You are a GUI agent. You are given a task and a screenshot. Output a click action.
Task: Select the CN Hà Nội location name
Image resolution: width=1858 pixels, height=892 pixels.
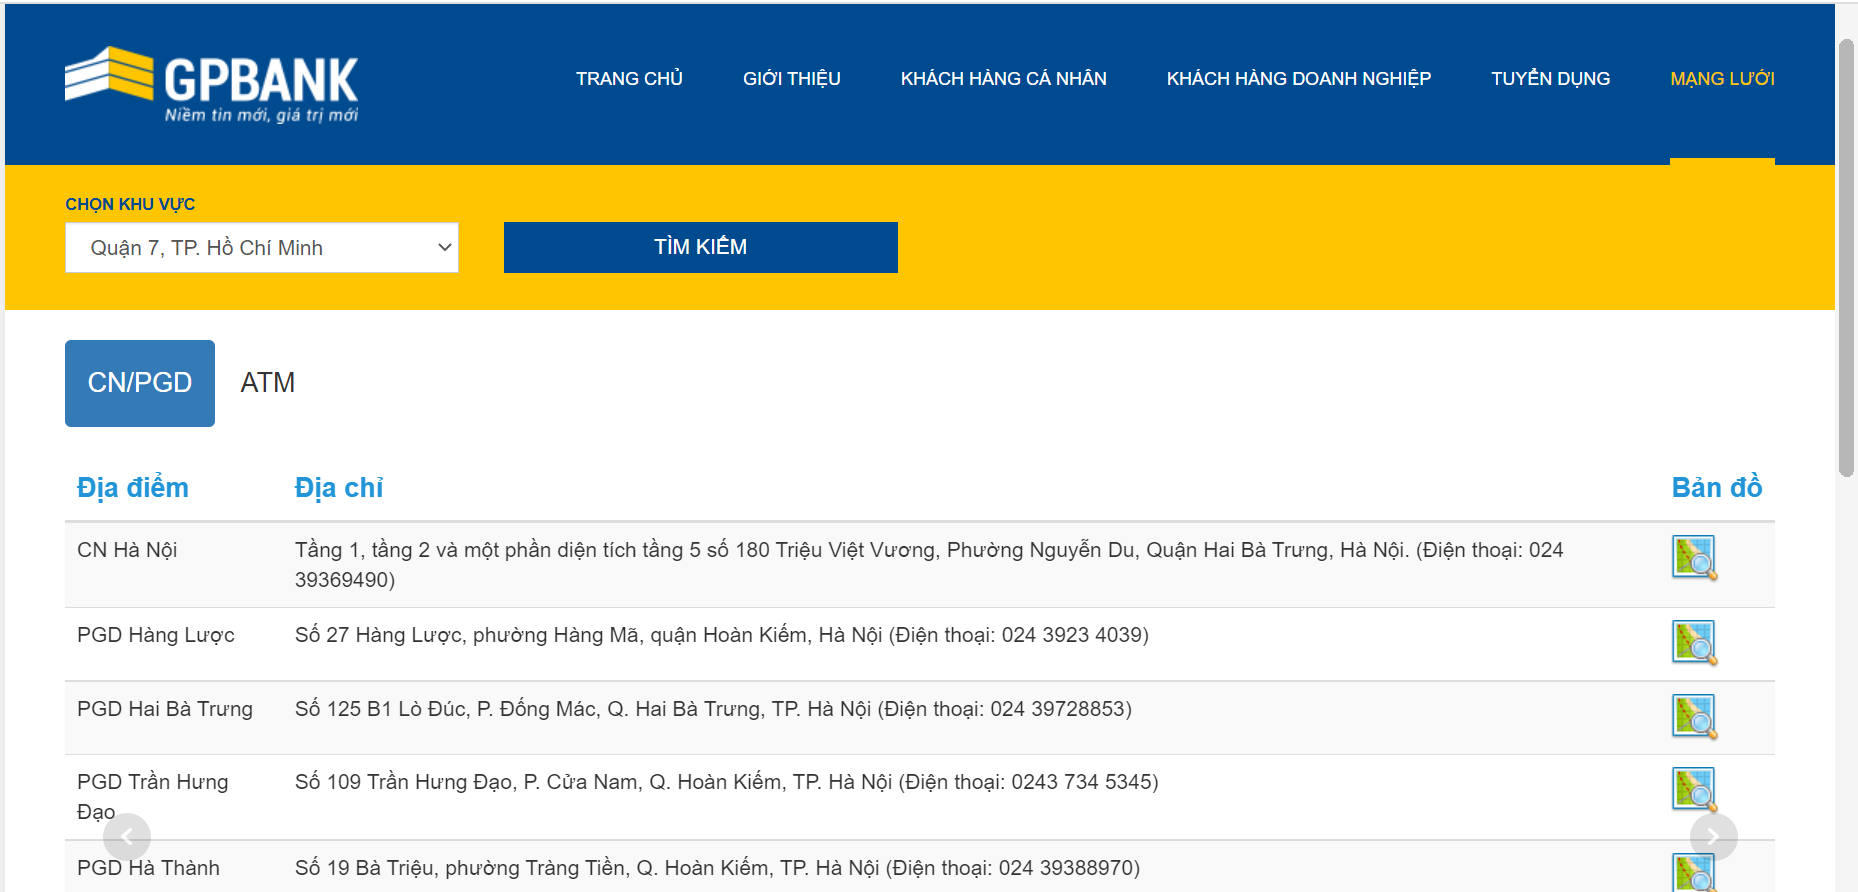click(x=127, y=550)
